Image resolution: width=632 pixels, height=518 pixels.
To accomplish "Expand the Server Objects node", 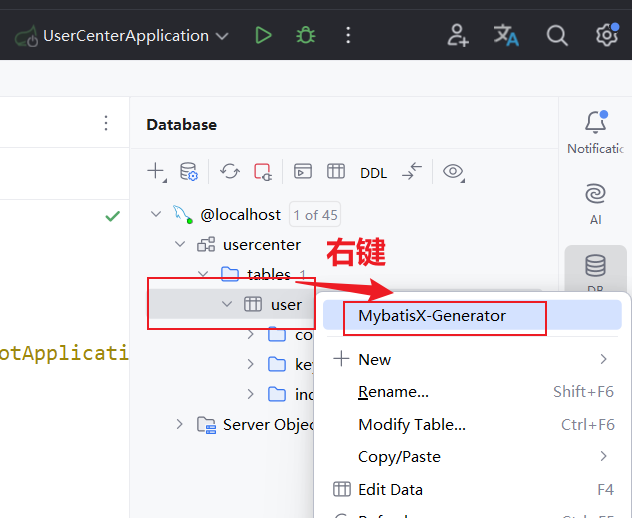I will [x=179, y=424].
